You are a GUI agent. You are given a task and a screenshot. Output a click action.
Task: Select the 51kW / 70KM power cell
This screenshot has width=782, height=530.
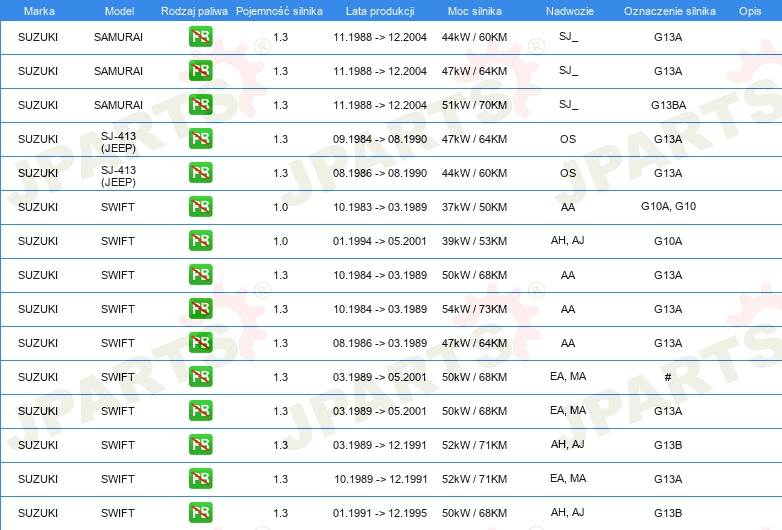(474, 105)
